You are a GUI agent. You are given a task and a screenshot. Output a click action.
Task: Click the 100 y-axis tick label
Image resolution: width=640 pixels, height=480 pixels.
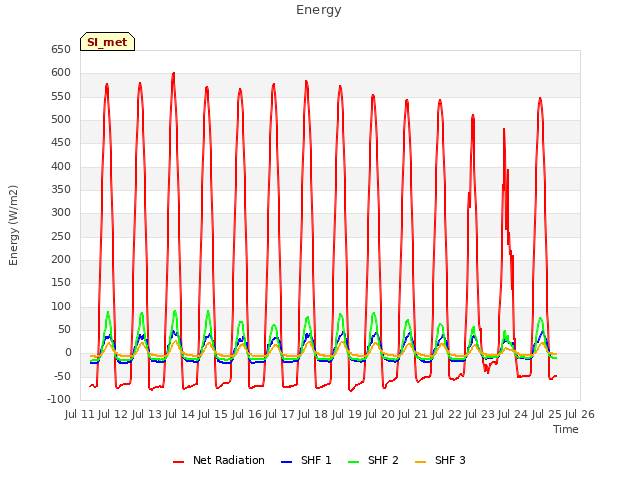click(61, 307)
